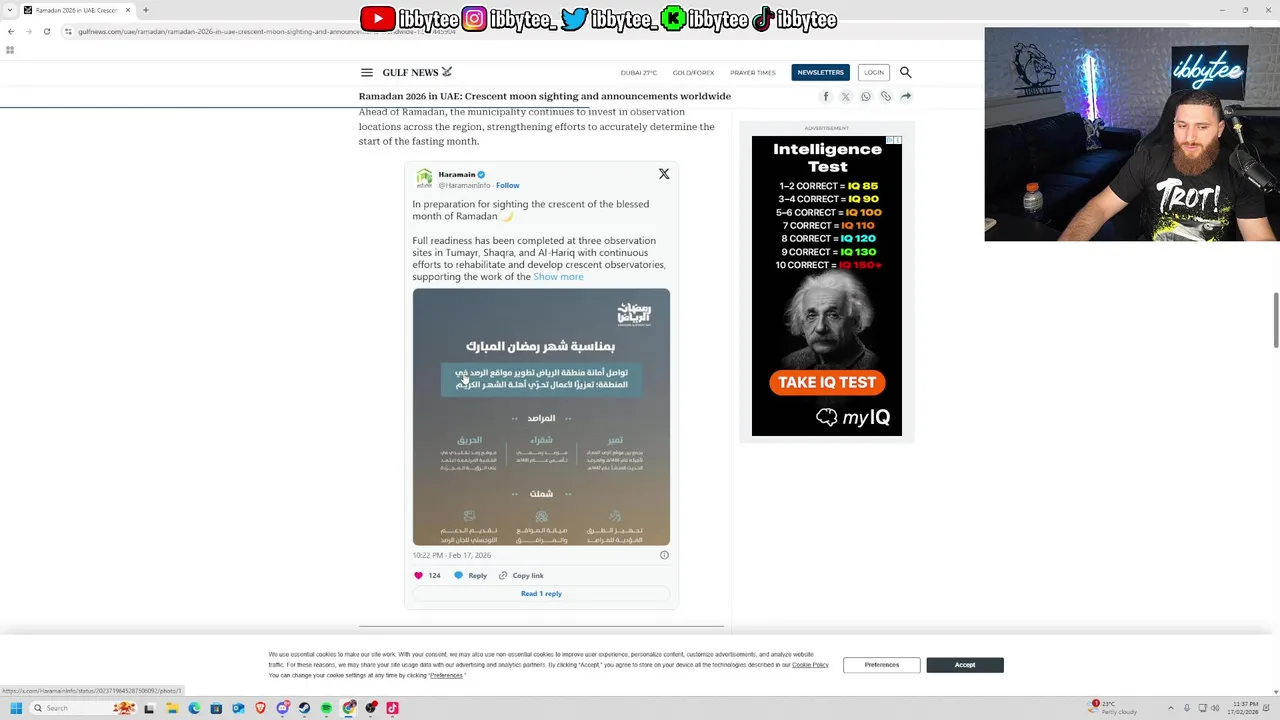
Task: Open the inline Preferences link in cookie text
Action: [x=447, y=675]
